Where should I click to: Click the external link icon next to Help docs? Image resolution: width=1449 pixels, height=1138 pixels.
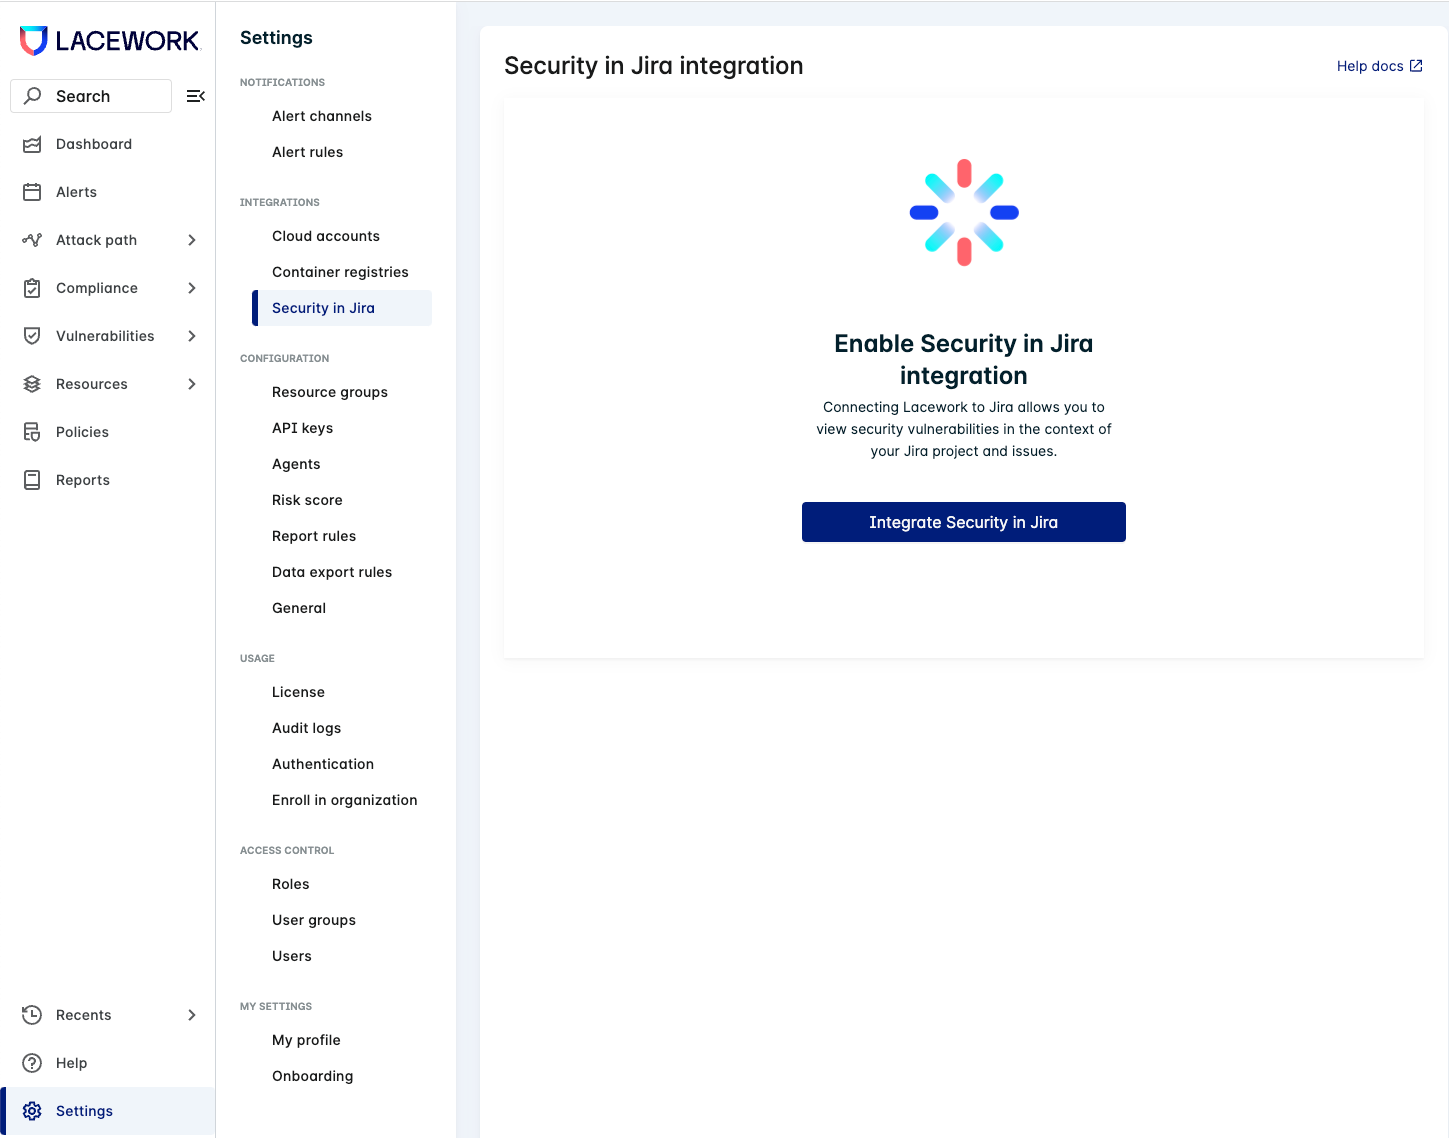click(x=1416, y=66)
